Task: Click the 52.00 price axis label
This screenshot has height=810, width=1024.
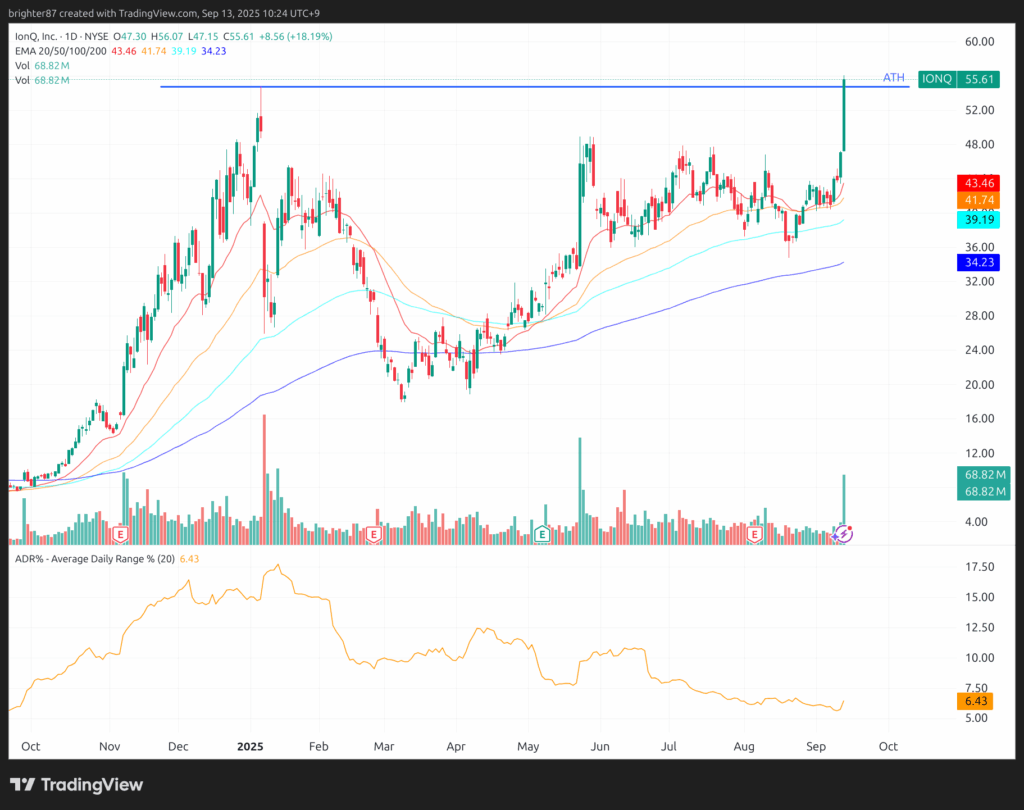Action: click(x=980, y=110)
